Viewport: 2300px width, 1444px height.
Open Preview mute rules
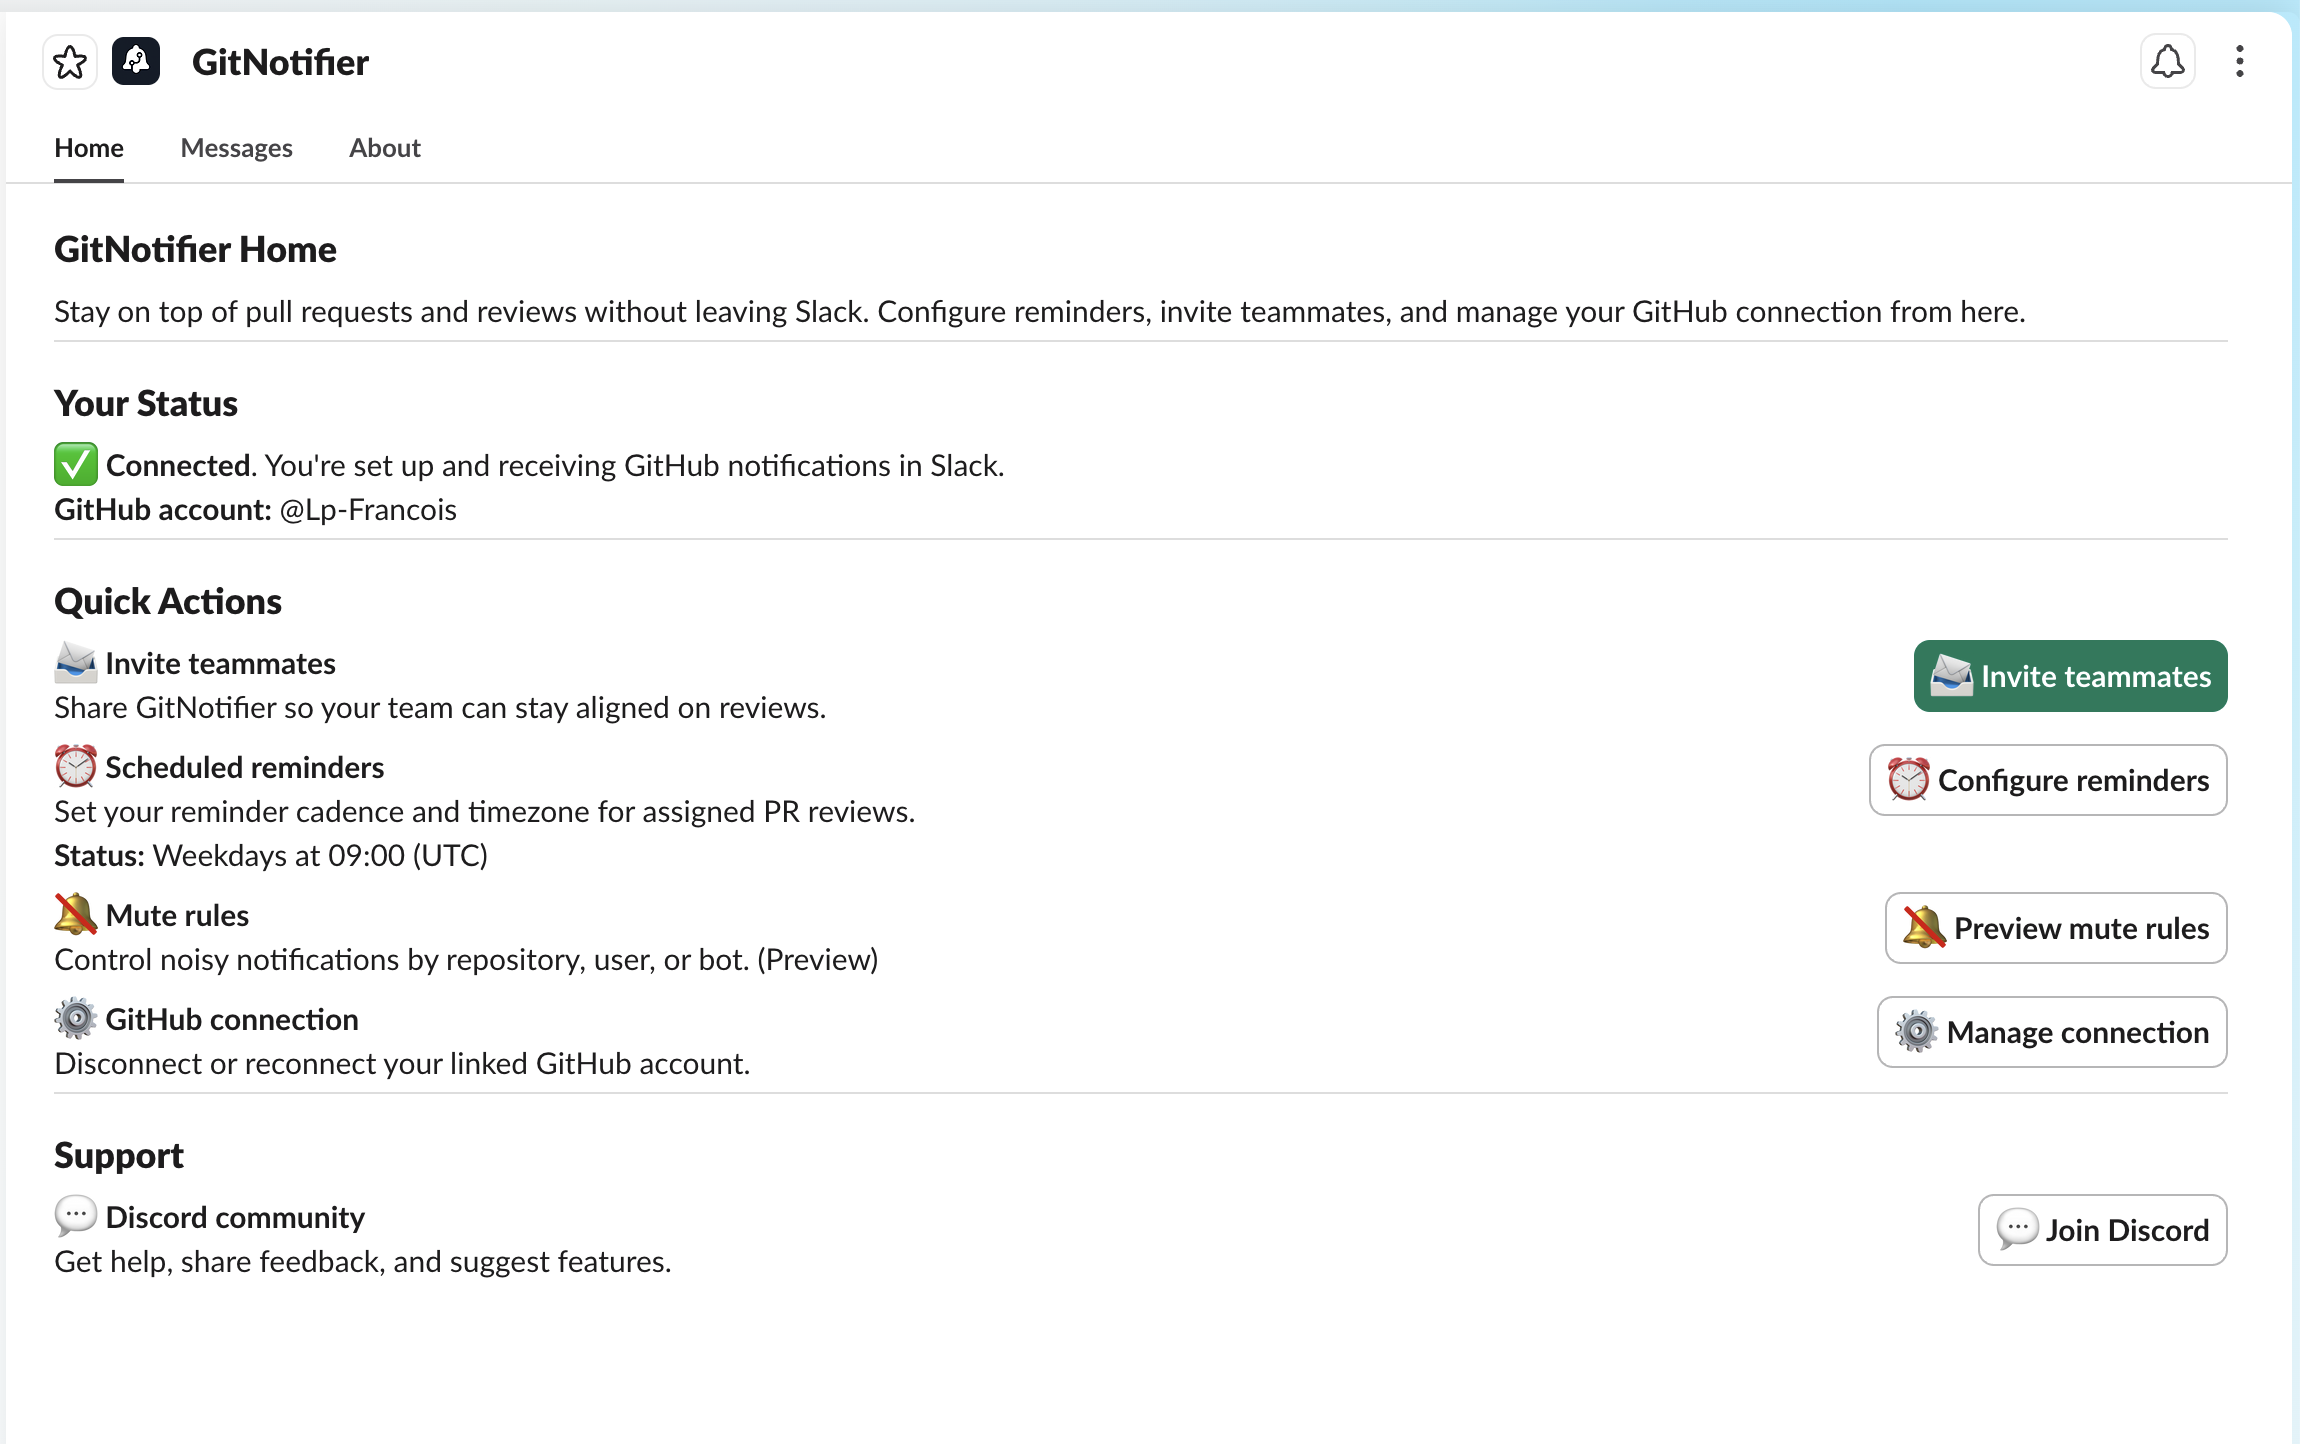2055,928
